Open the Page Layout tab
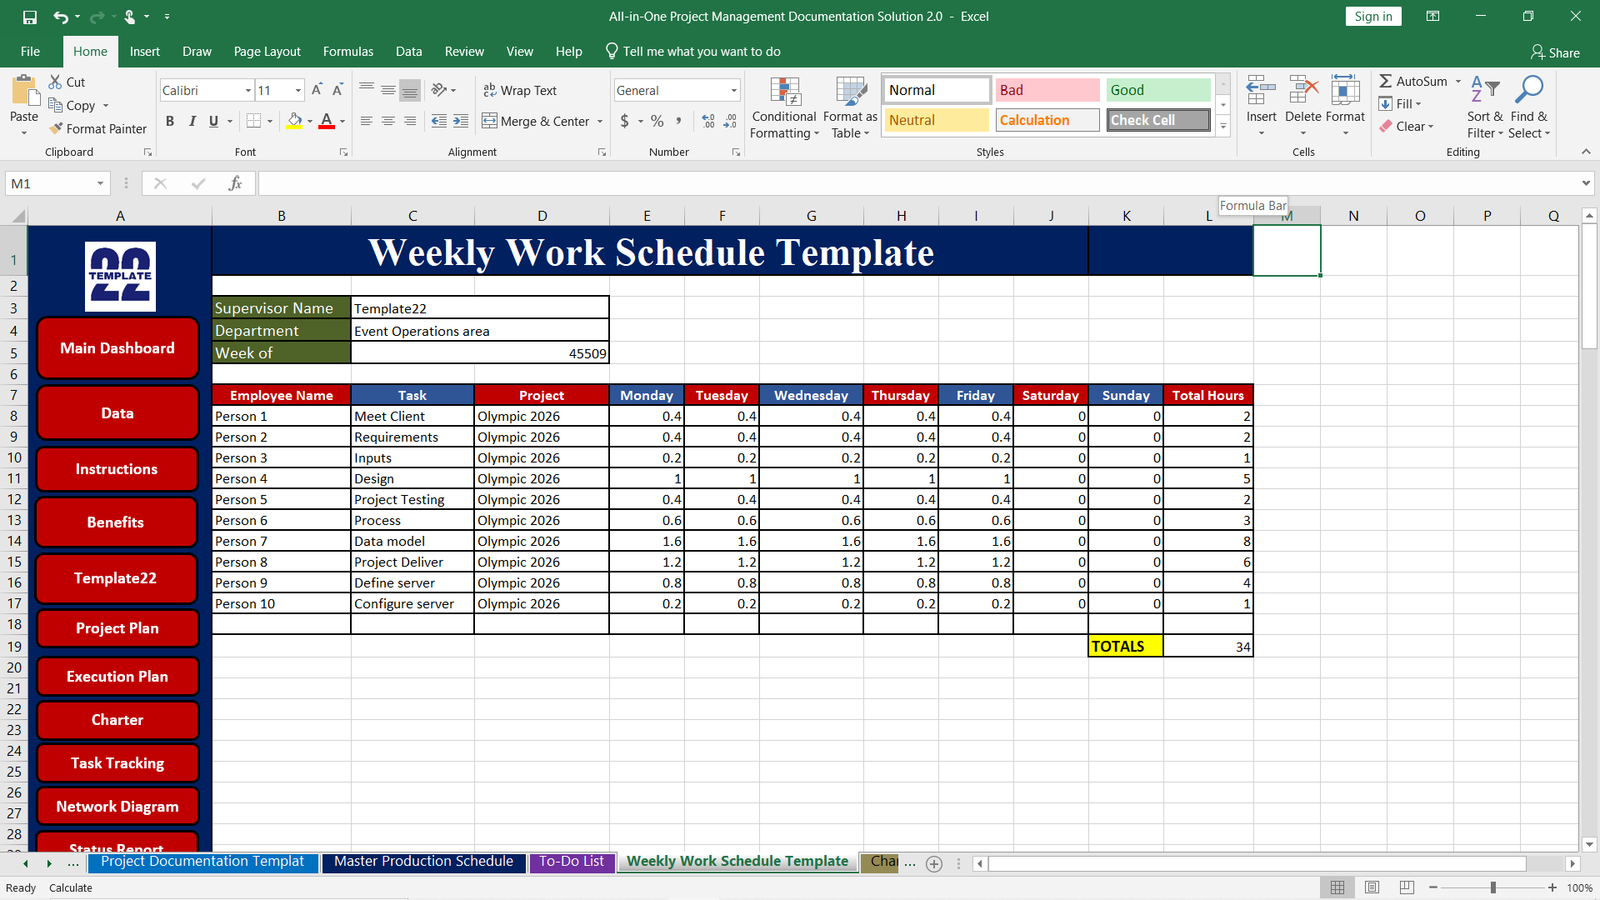1600x900 pixels. [267, 51]
